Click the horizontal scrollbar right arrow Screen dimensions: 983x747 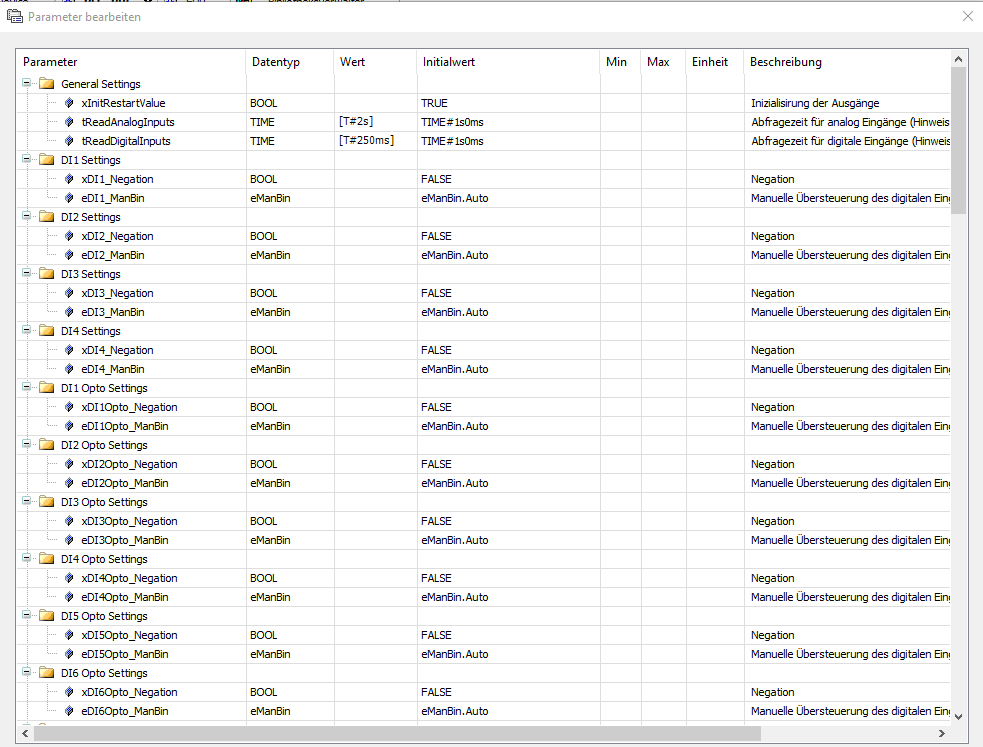tap(942, 733)
